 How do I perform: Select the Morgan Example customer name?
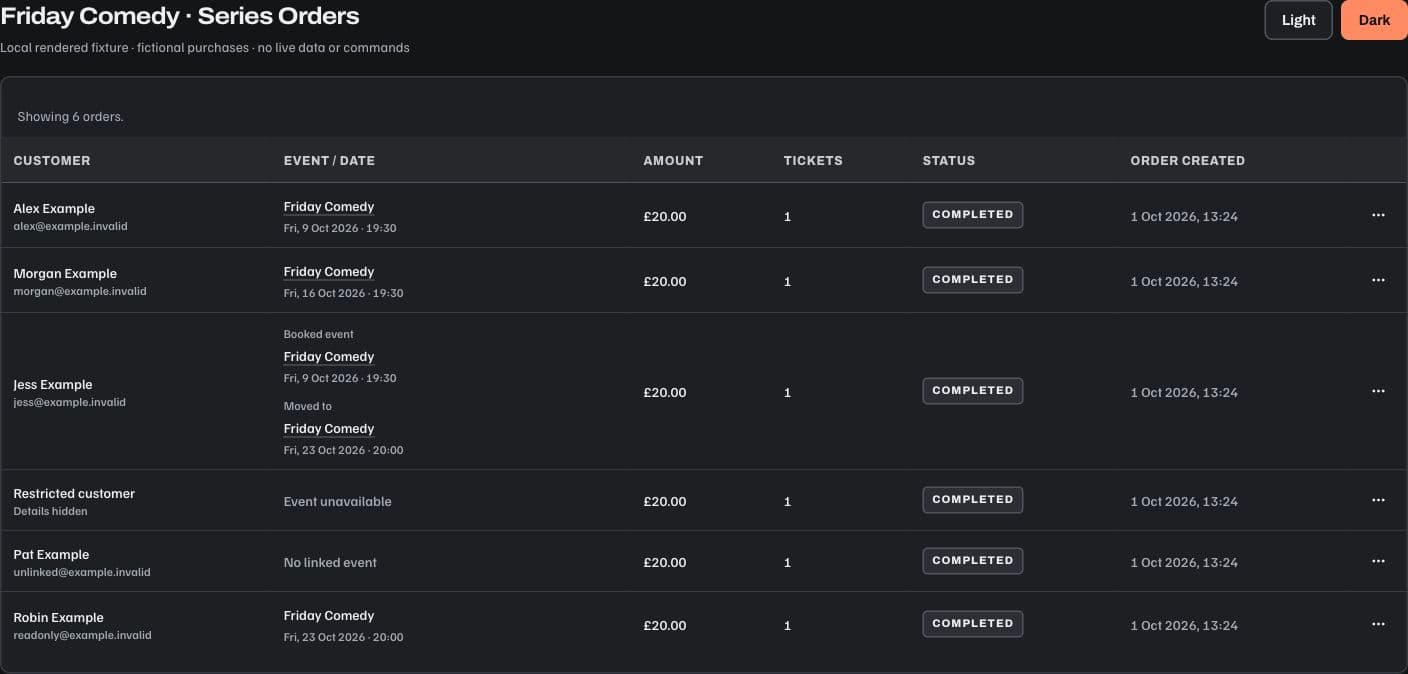65,274
